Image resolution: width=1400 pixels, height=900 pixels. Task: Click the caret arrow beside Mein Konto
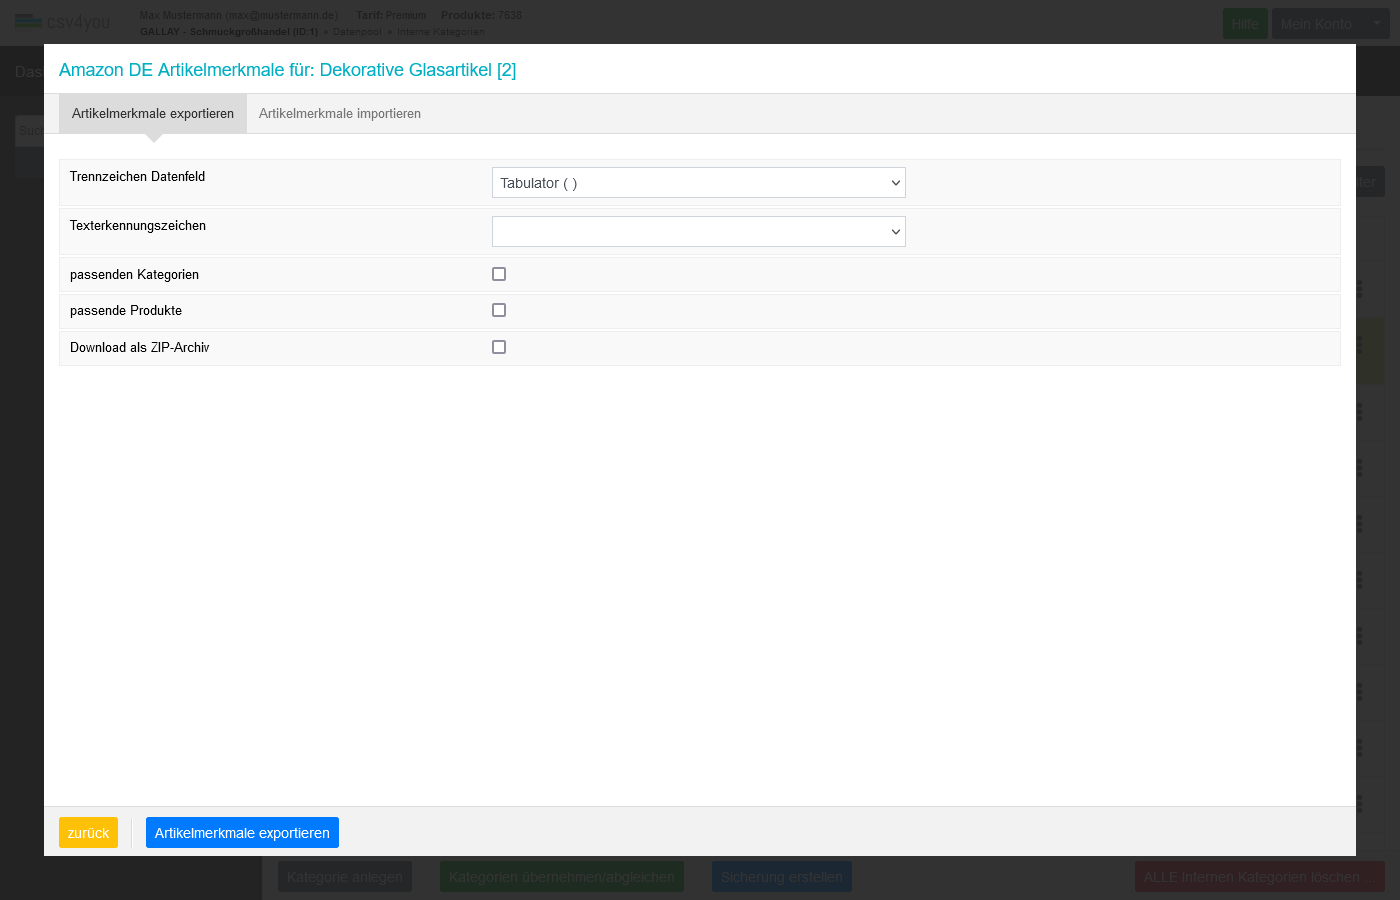pos(1376,23)
